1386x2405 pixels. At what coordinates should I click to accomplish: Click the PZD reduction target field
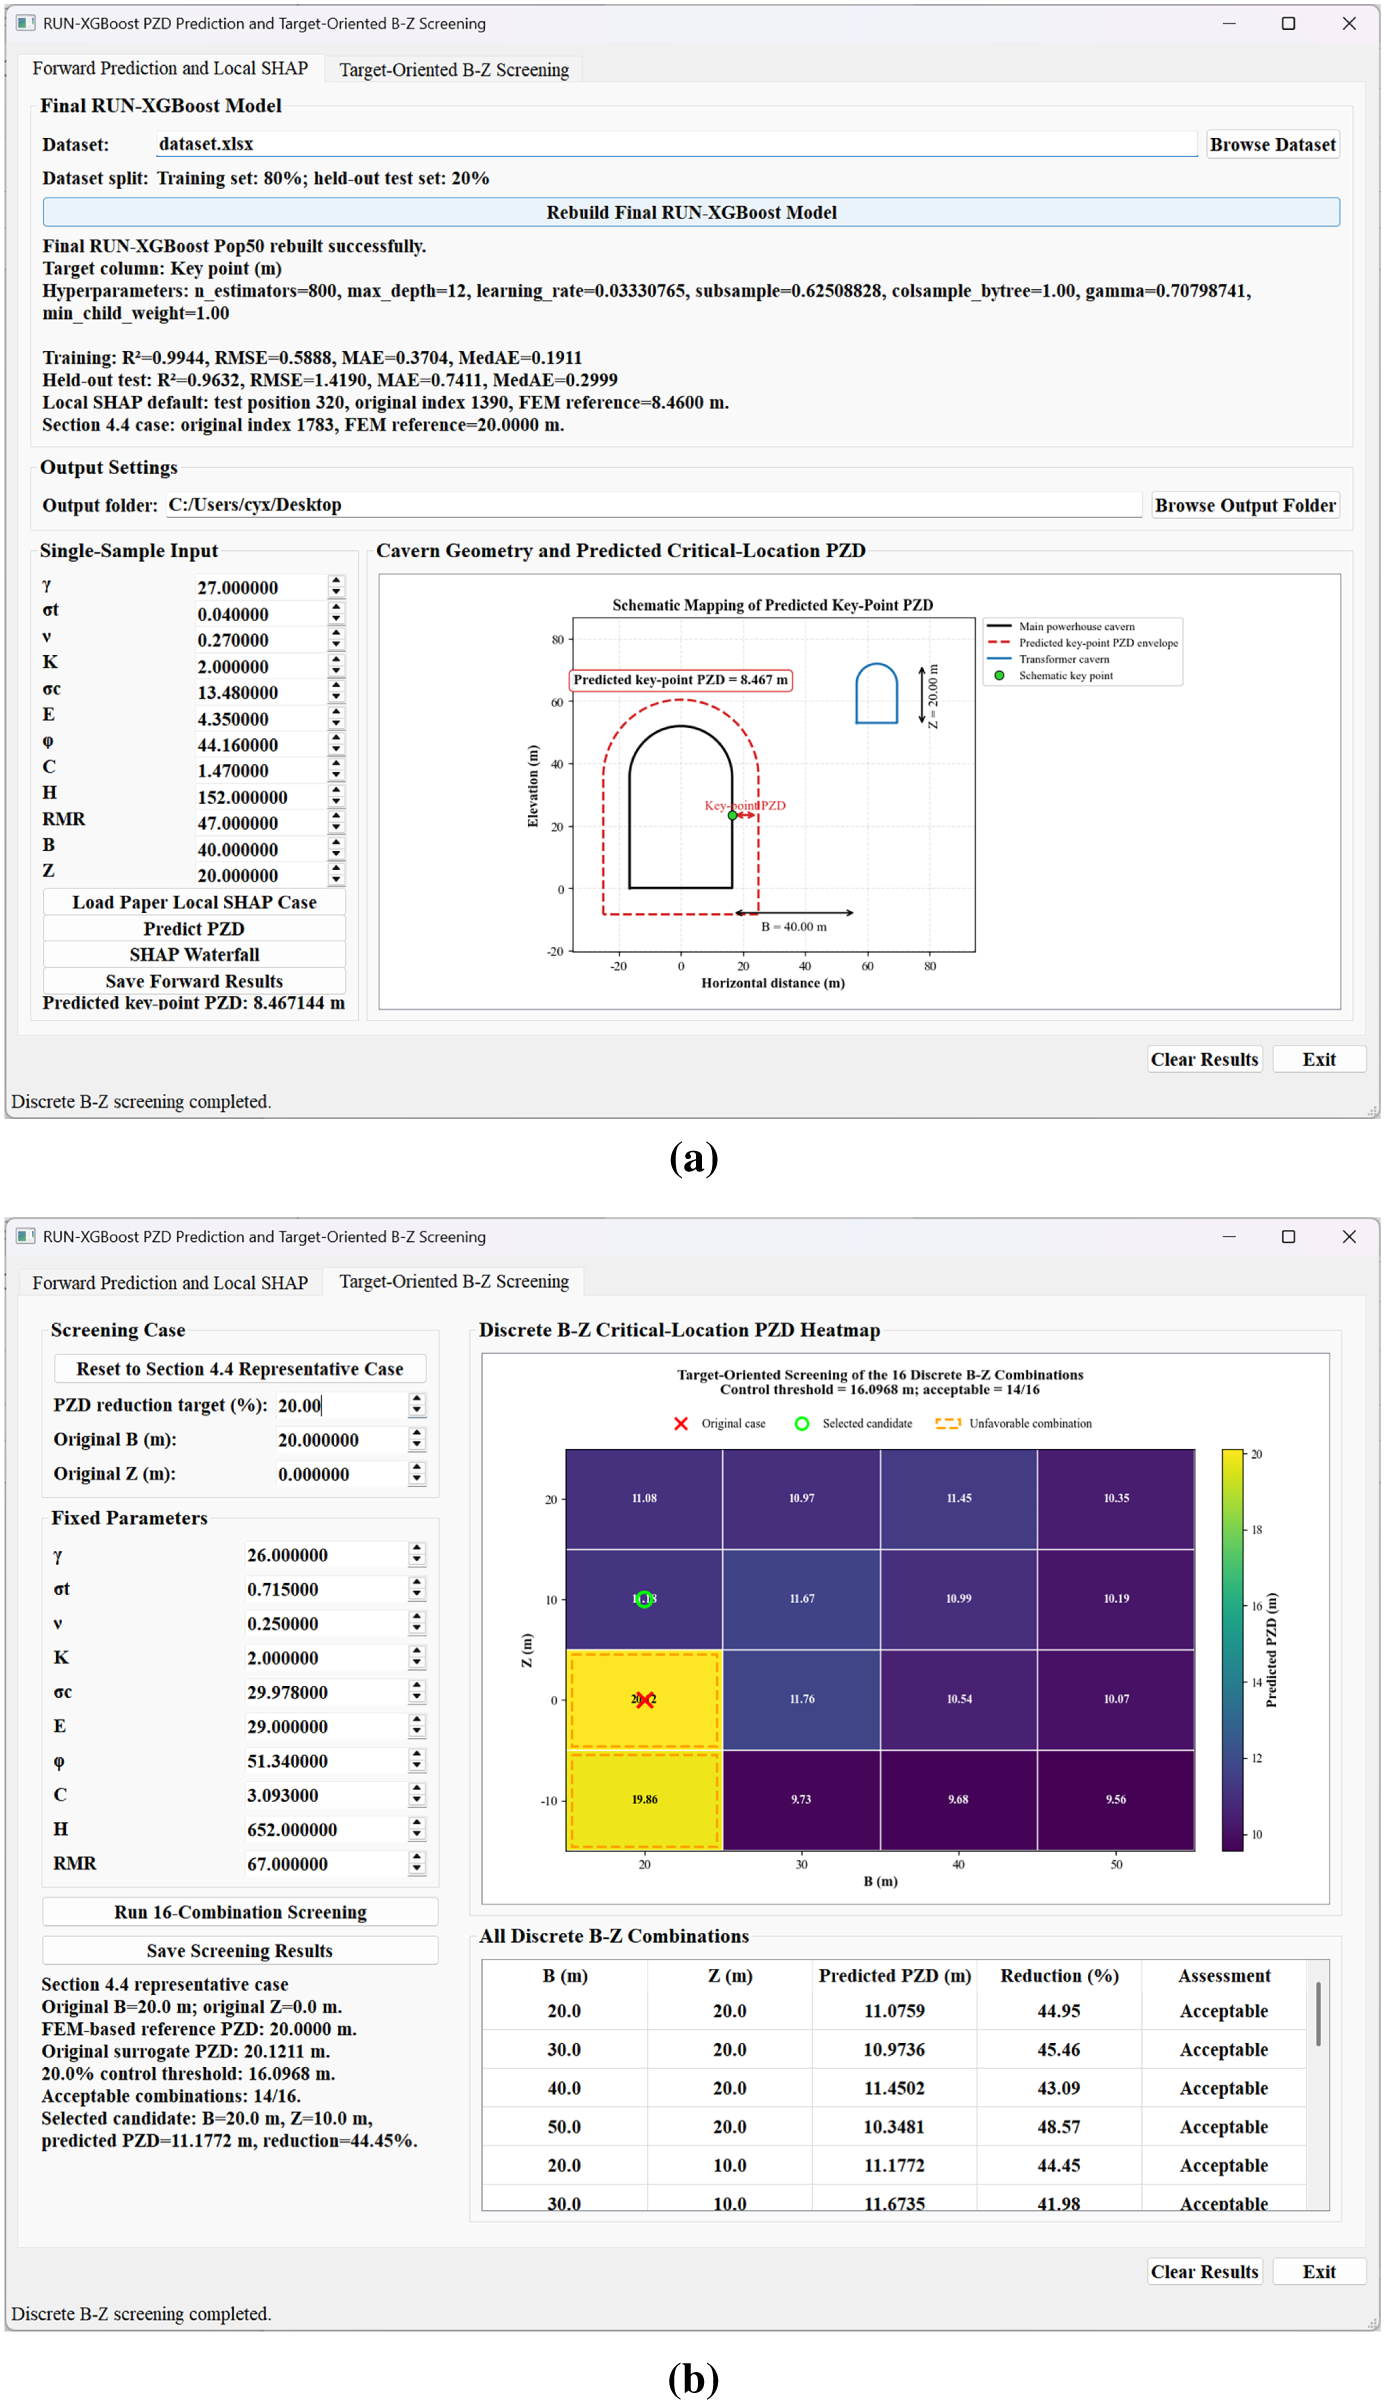click(341, 1405)
